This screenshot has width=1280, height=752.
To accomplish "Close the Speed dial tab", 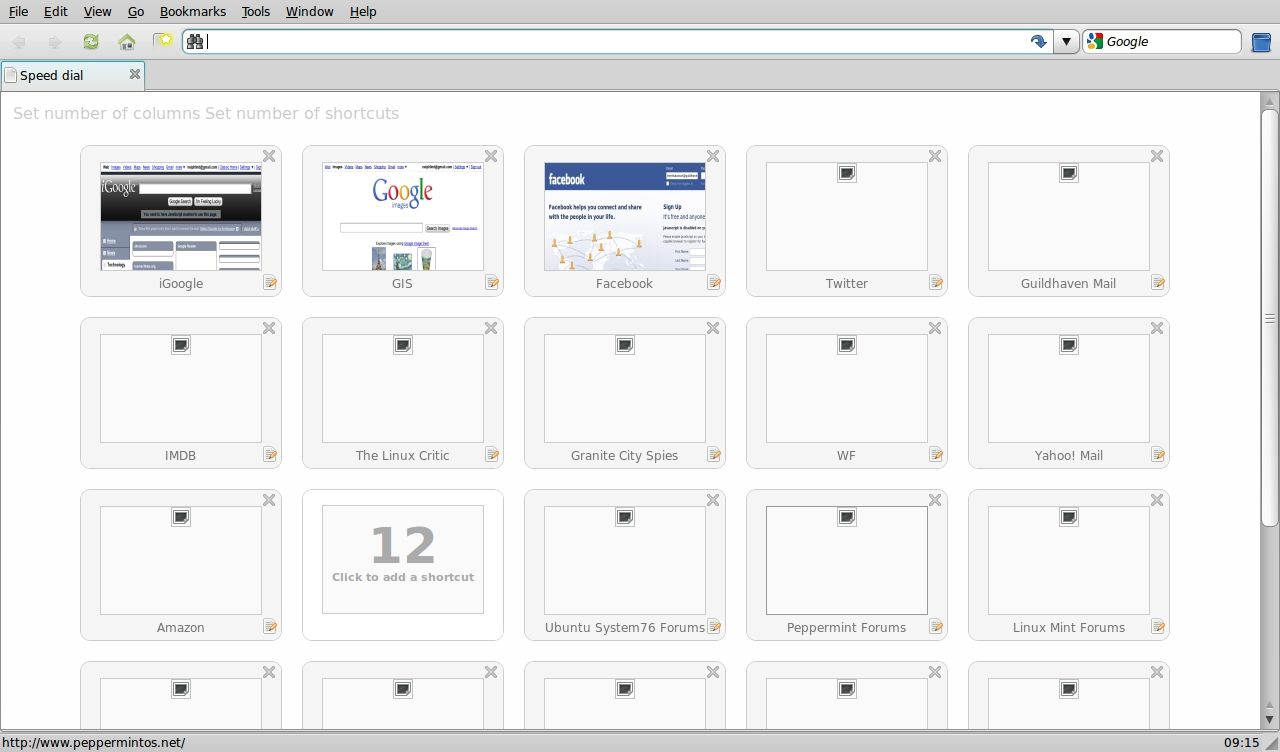I will point(134,74).
